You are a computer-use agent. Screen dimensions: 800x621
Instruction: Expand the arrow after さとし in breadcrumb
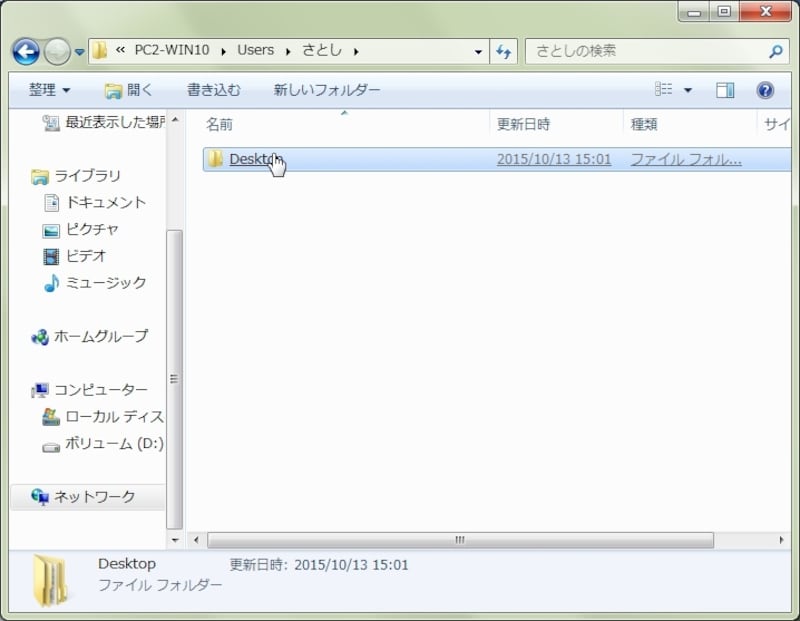(356, 51)
